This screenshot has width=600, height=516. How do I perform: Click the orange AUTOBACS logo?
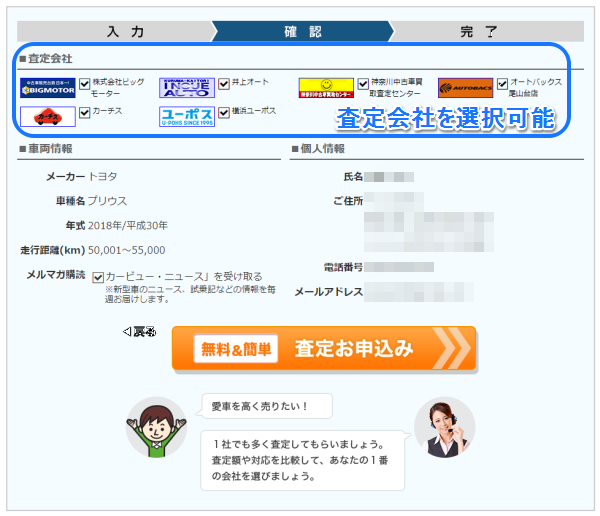coord(465,88)
